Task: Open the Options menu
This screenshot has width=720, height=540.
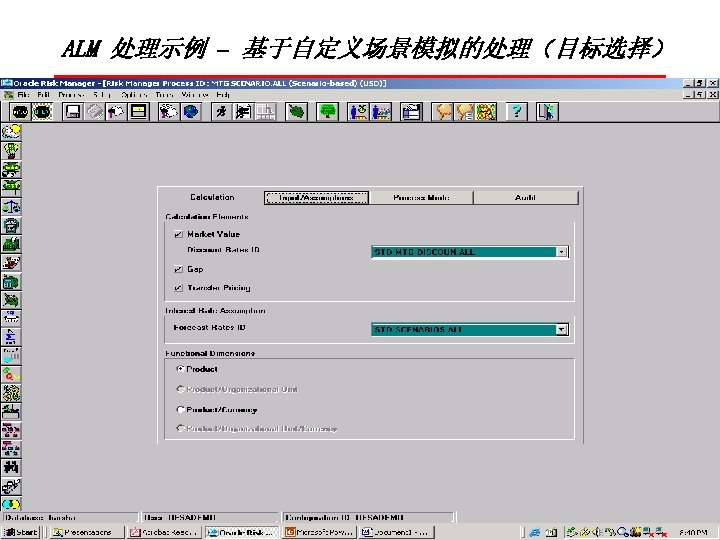Action: coord(134,95)
